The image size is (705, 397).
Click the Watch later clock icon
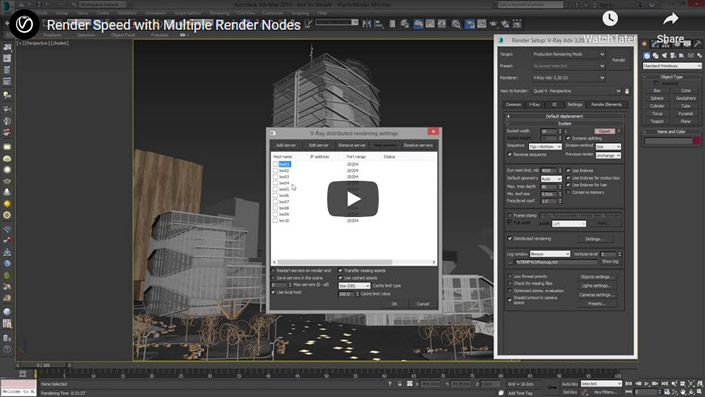point(610,18)
